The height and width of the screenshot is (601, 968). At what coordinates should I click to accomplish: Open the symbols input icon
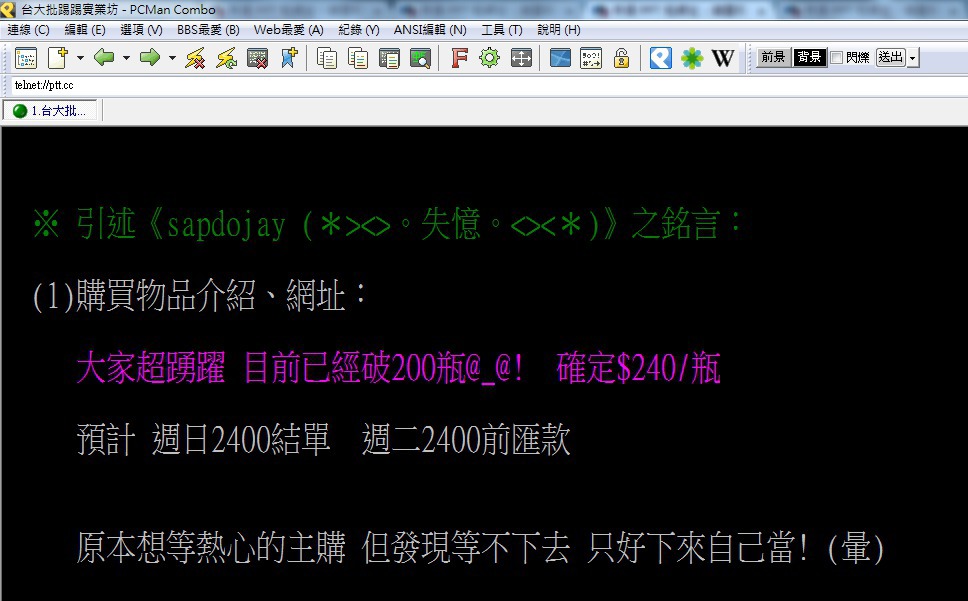pyautogui.click(x=591, y=58)
